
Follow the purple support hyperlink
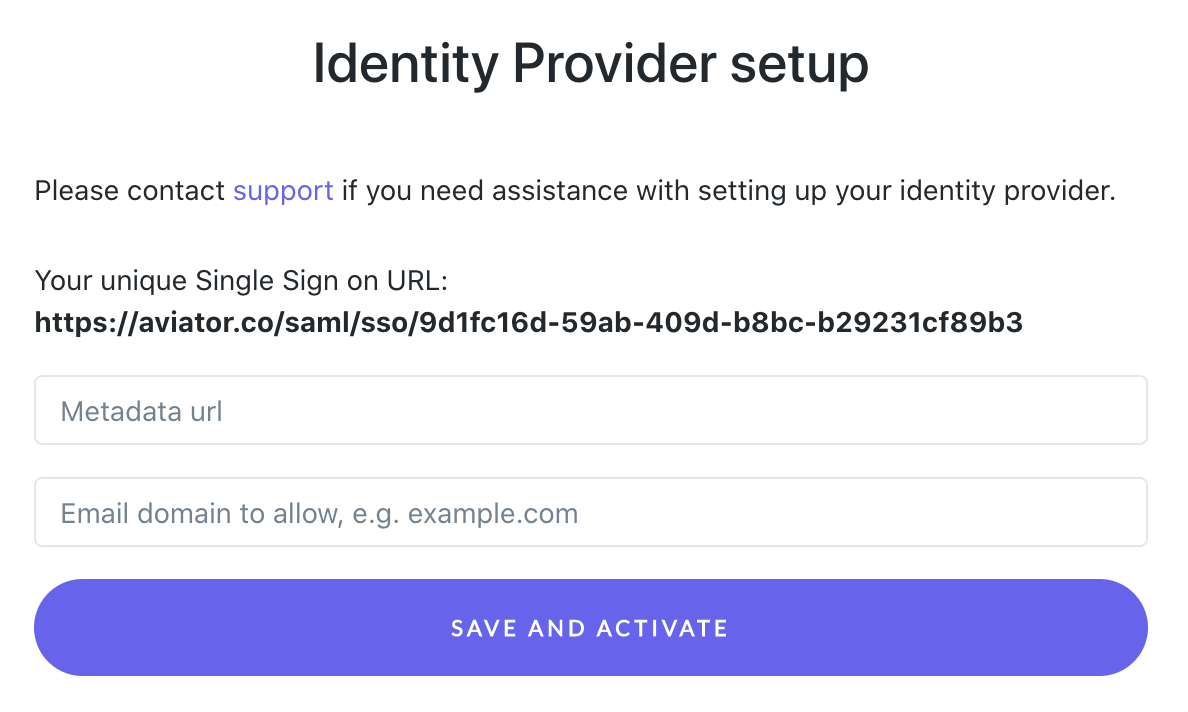pos(283,191)
